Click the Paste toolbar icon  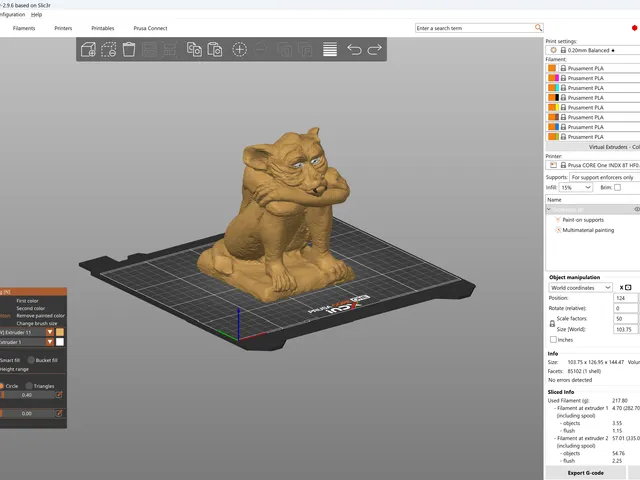click(x=215, y=49)
